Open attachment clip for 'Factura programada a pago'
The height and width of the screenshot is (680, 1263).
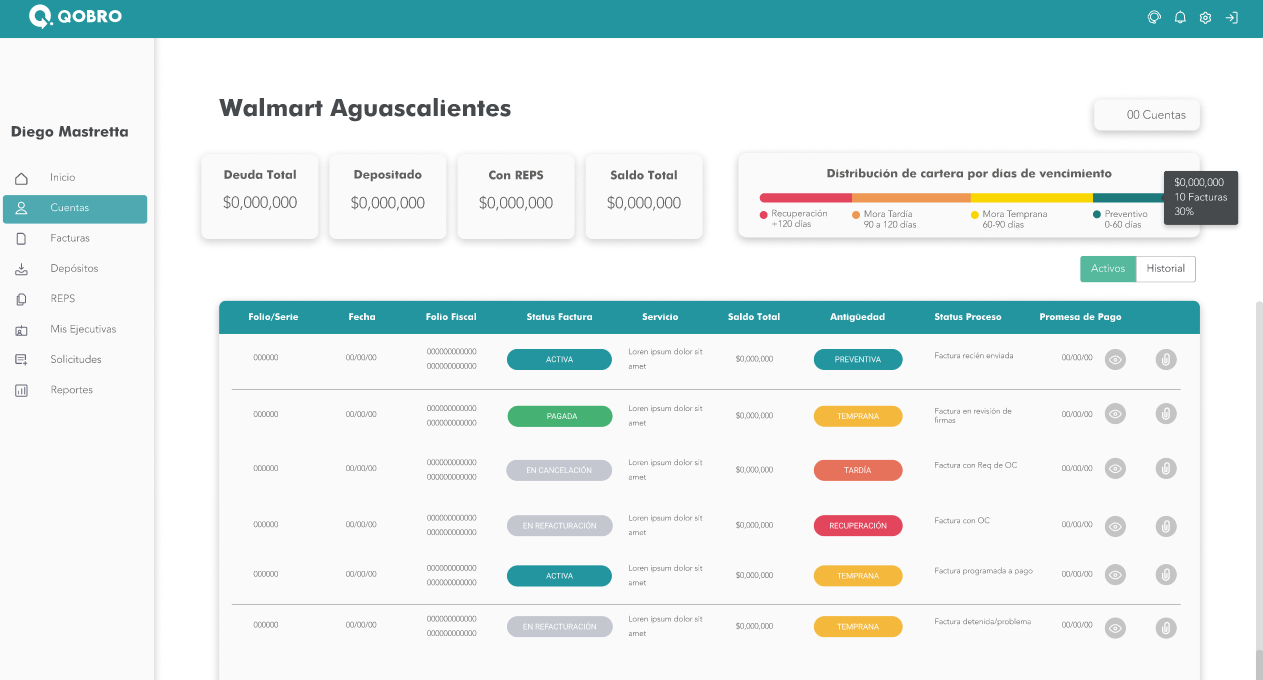pyautogui.click(x=1165, y=574)
